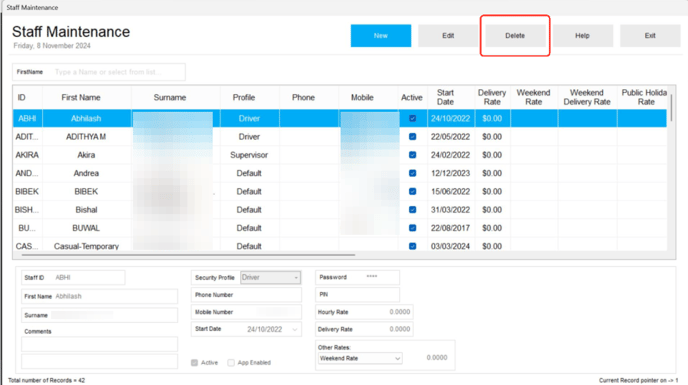Select the Akira first name cell
Screen dimensions: 688x385
coord(86,155)
